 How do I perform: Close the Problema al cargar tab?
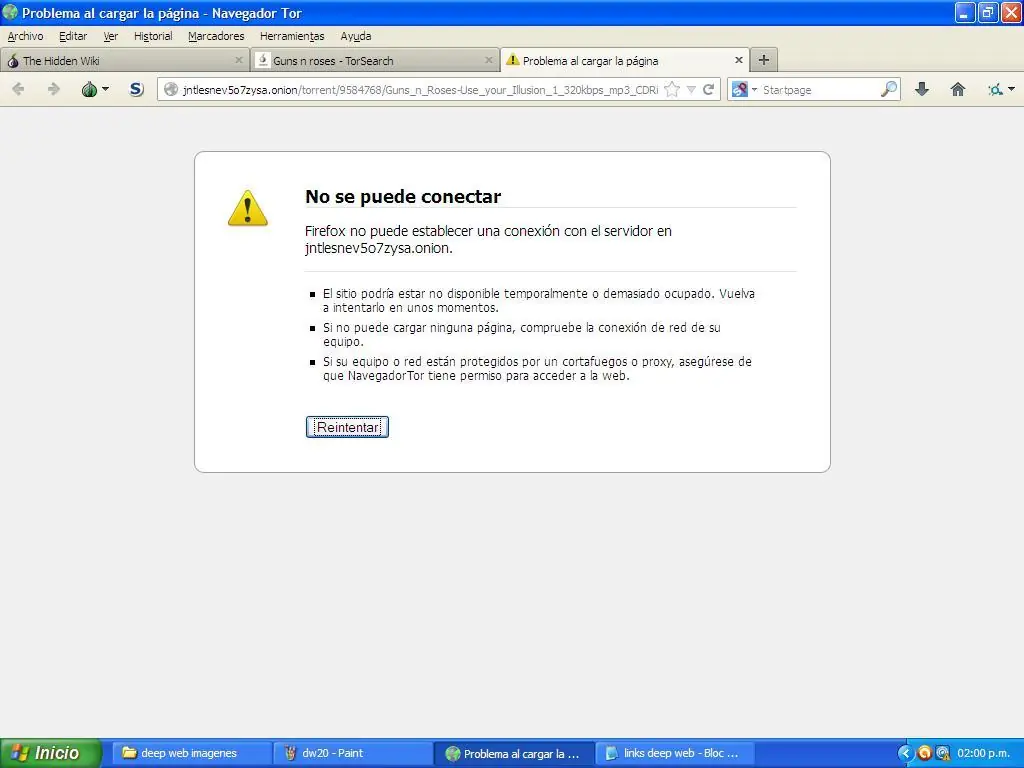(739, 60)
